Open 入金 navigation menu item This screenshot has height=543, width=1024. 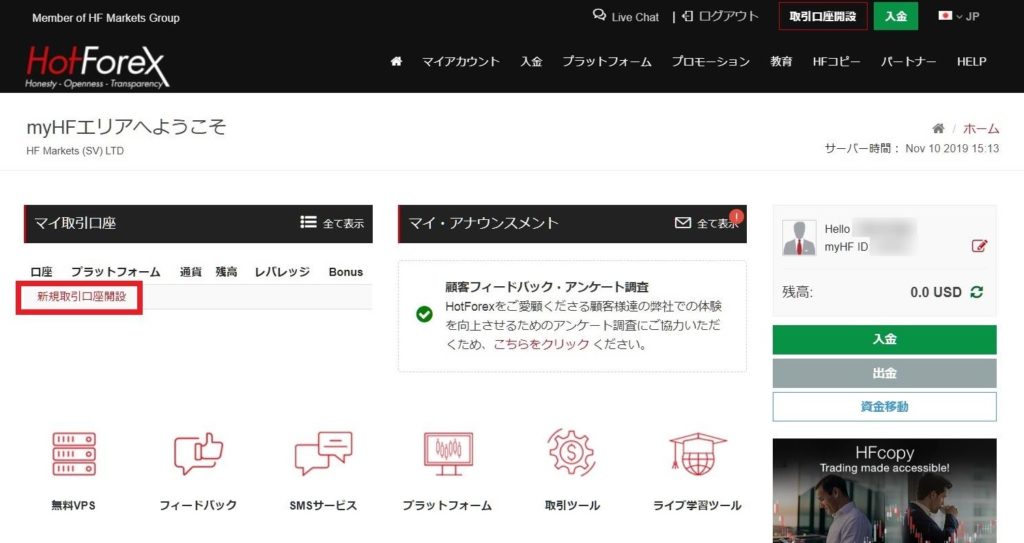click(531, 61)
